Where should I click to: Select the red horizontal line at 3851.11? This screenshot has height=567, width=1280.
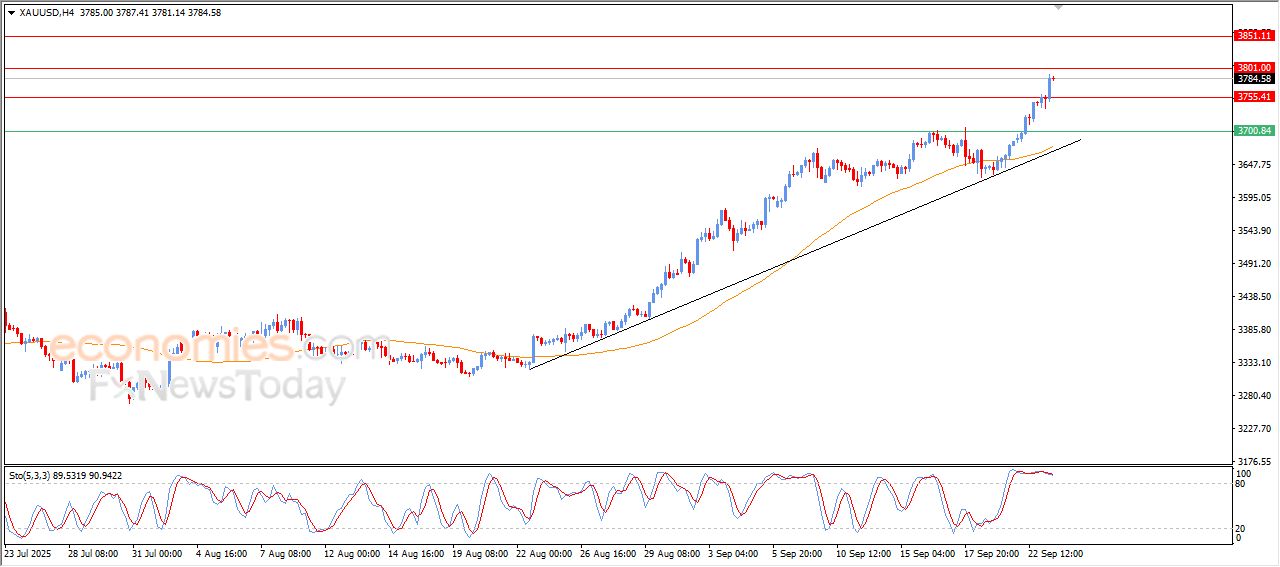pyautogui.click(x=618, y=36)
